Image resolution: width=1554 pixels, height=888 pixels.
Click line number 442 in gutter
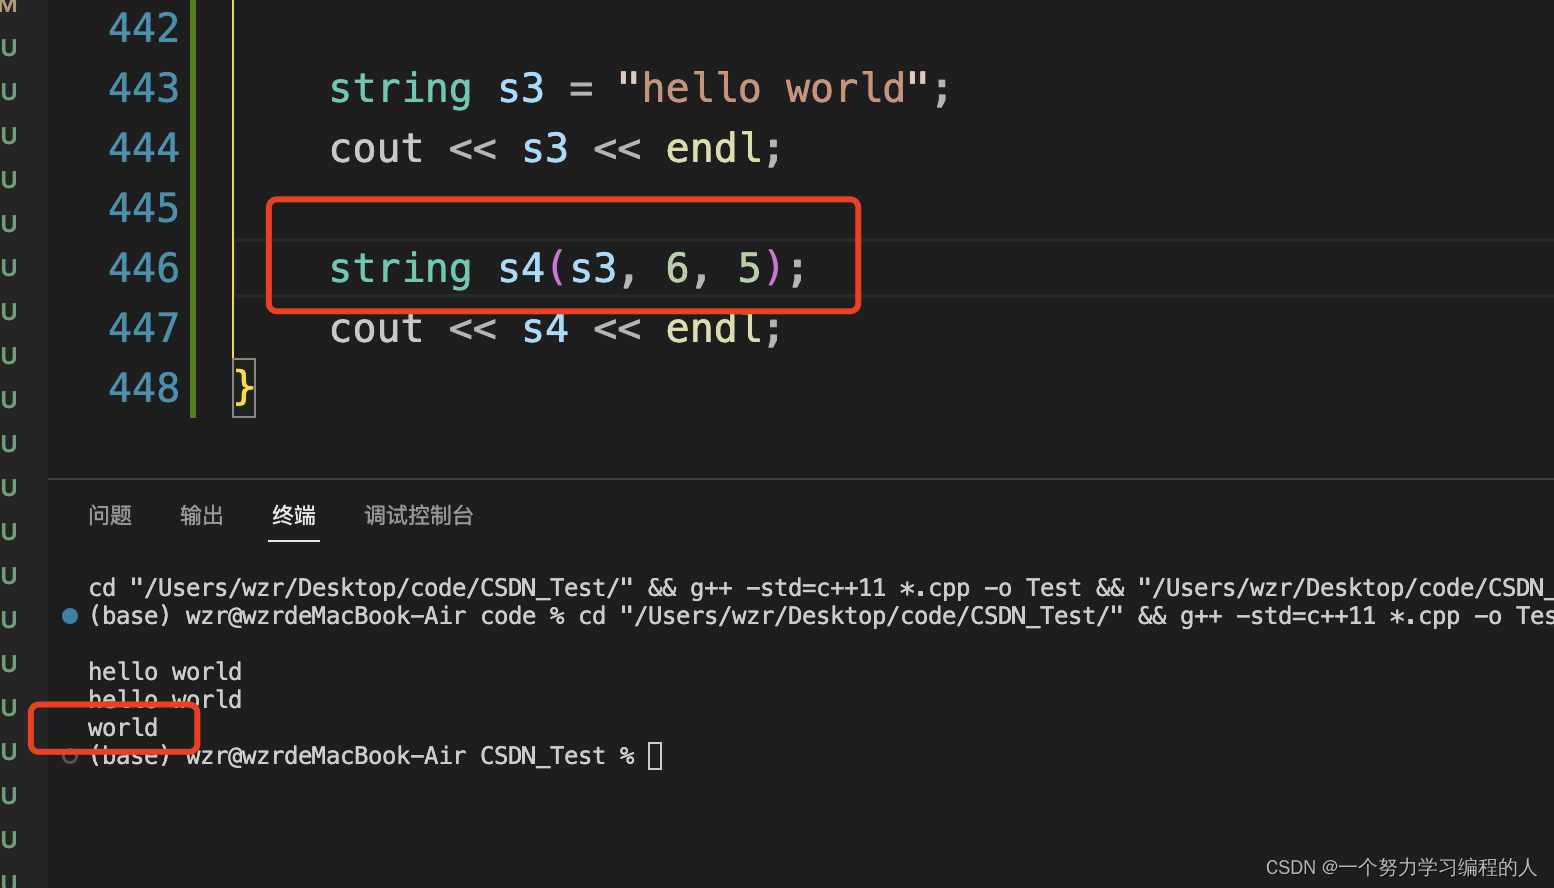click(x=143, y=28)
